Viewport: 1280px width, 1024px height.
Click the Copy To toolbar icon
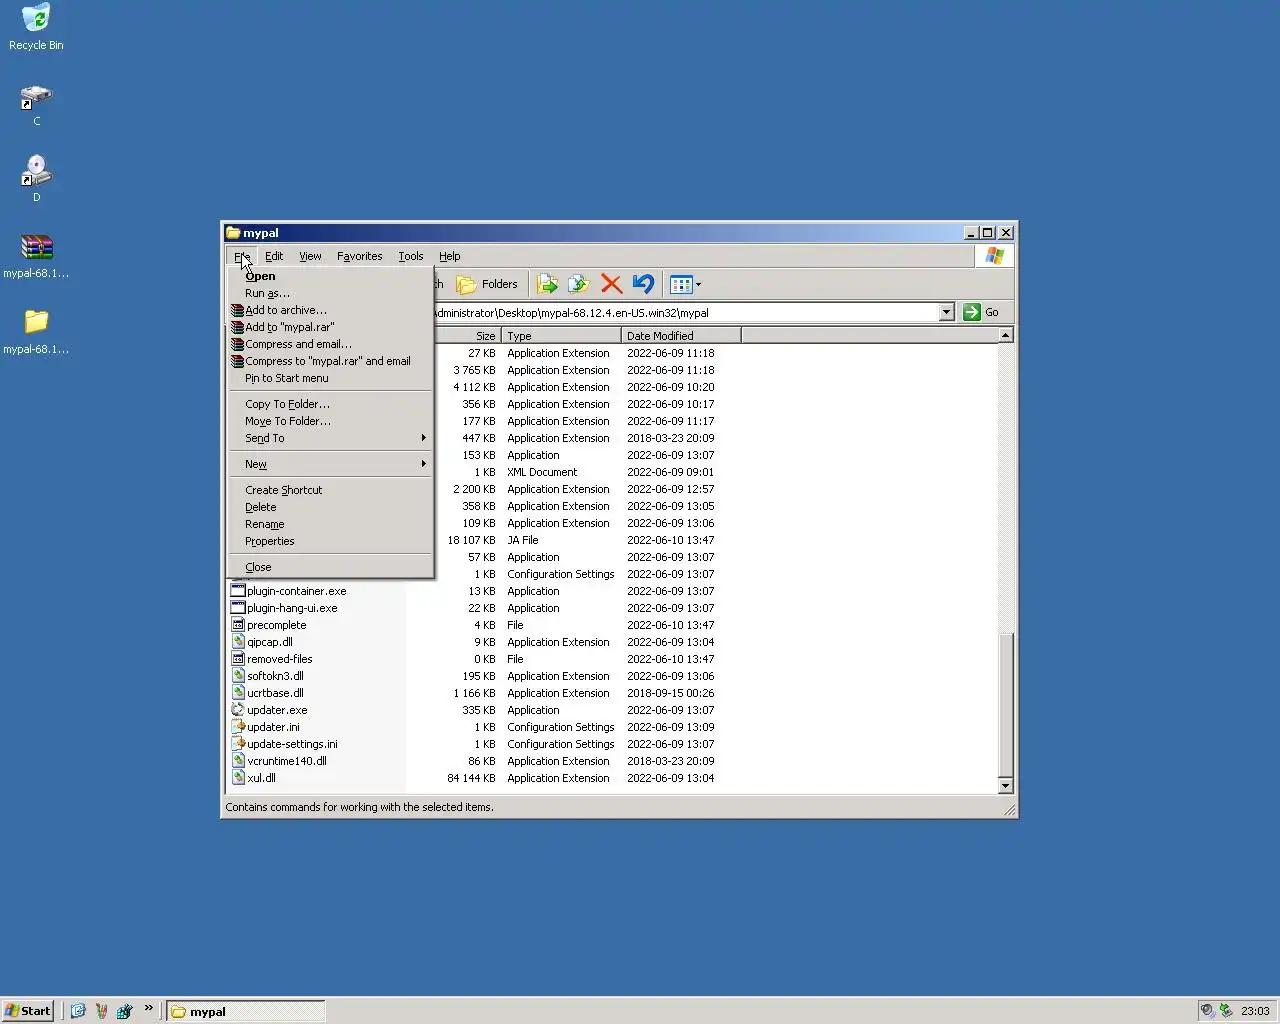click(x=579, y=284)
